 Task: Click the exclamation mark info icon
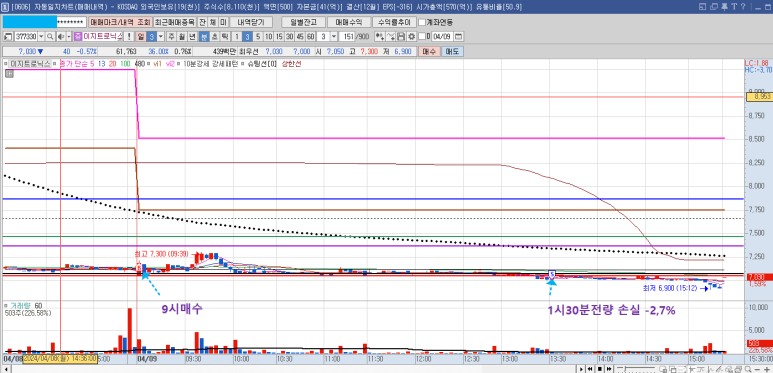(129, 36)
